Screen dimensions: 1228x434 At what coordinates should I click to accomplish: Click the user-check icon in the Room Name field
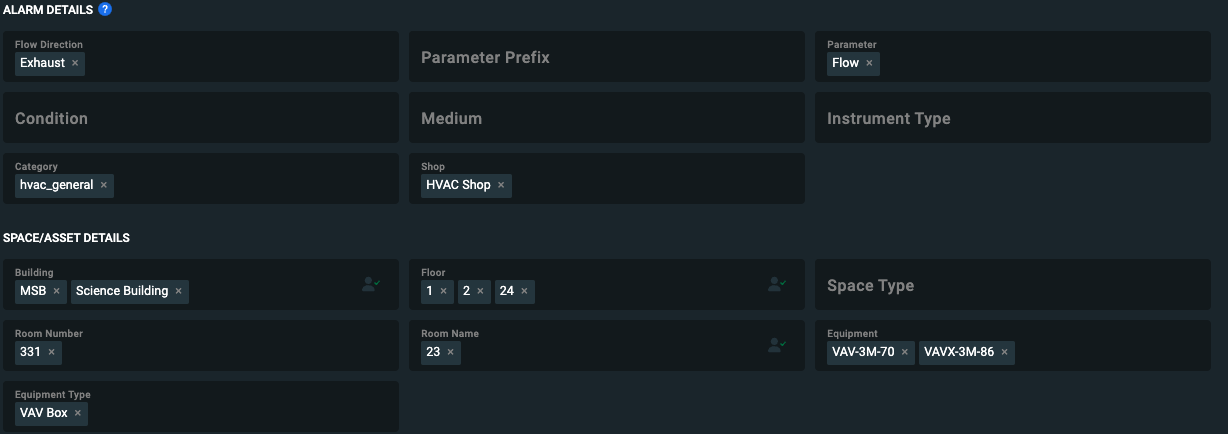pyautogui.click(x=777, y=345)
